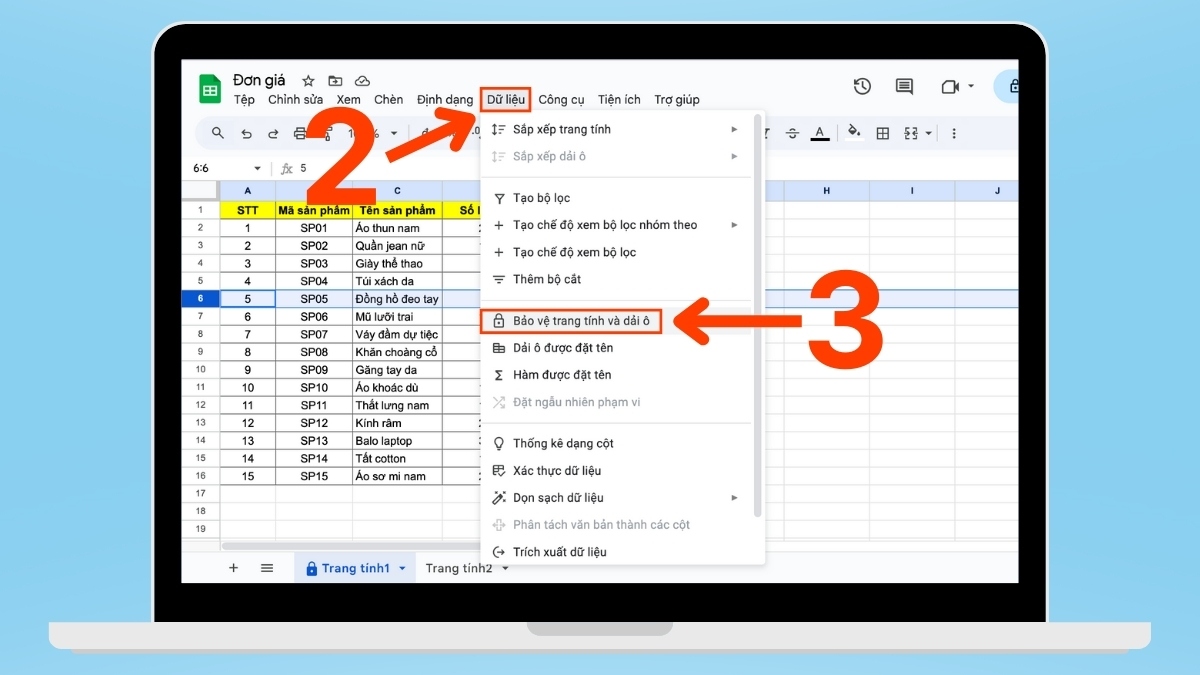This screenshot has height=675, width=1200.
Task: Apply strikethrough formatting
Action: click(x=793, y=133)
